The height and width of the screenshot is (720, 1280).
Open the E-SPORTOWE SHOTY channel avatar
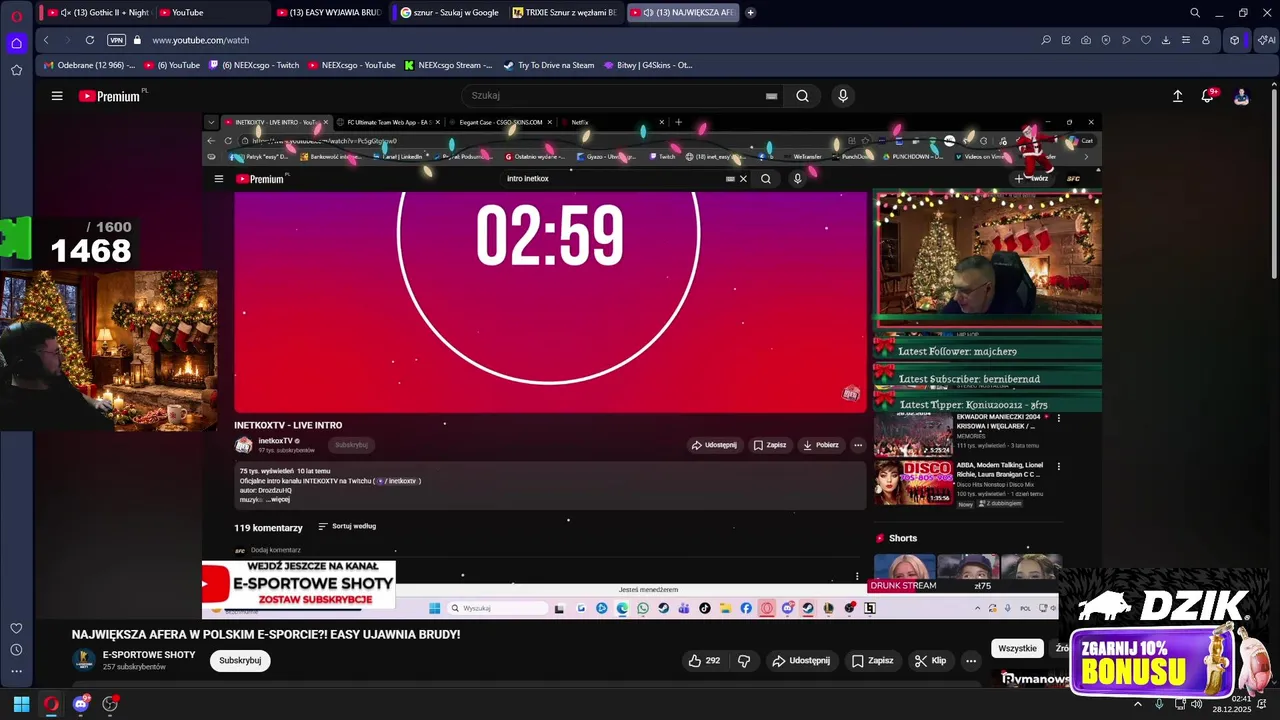pyautogui.click(x=84, y=660)
